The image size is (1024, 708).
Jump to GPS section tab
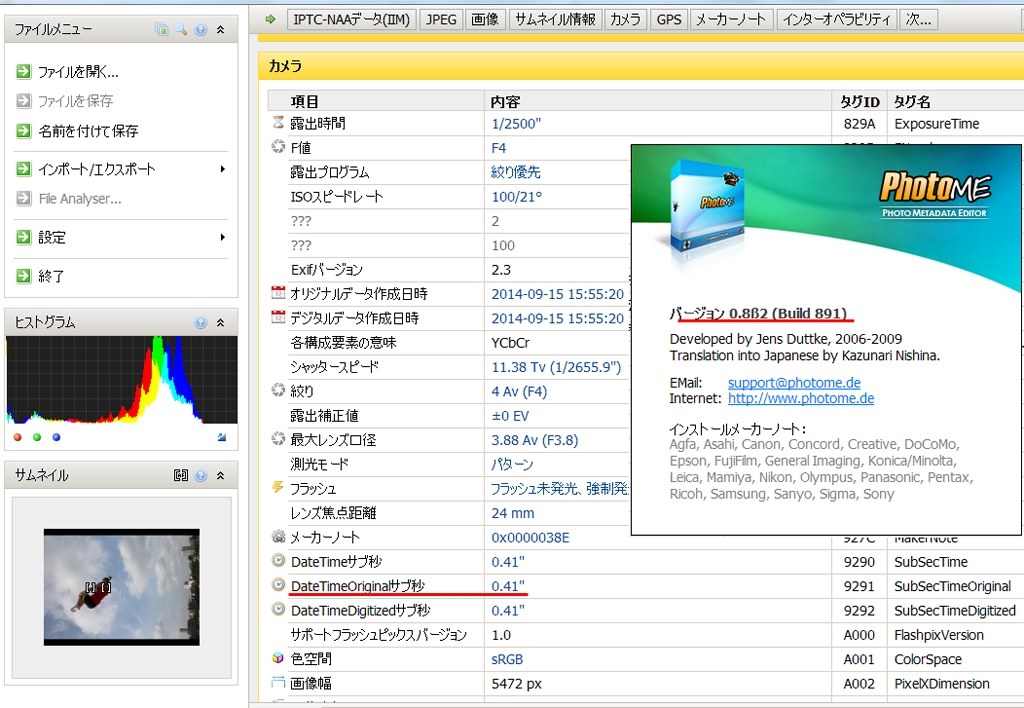pyautogui.click(x=669, y=20)
